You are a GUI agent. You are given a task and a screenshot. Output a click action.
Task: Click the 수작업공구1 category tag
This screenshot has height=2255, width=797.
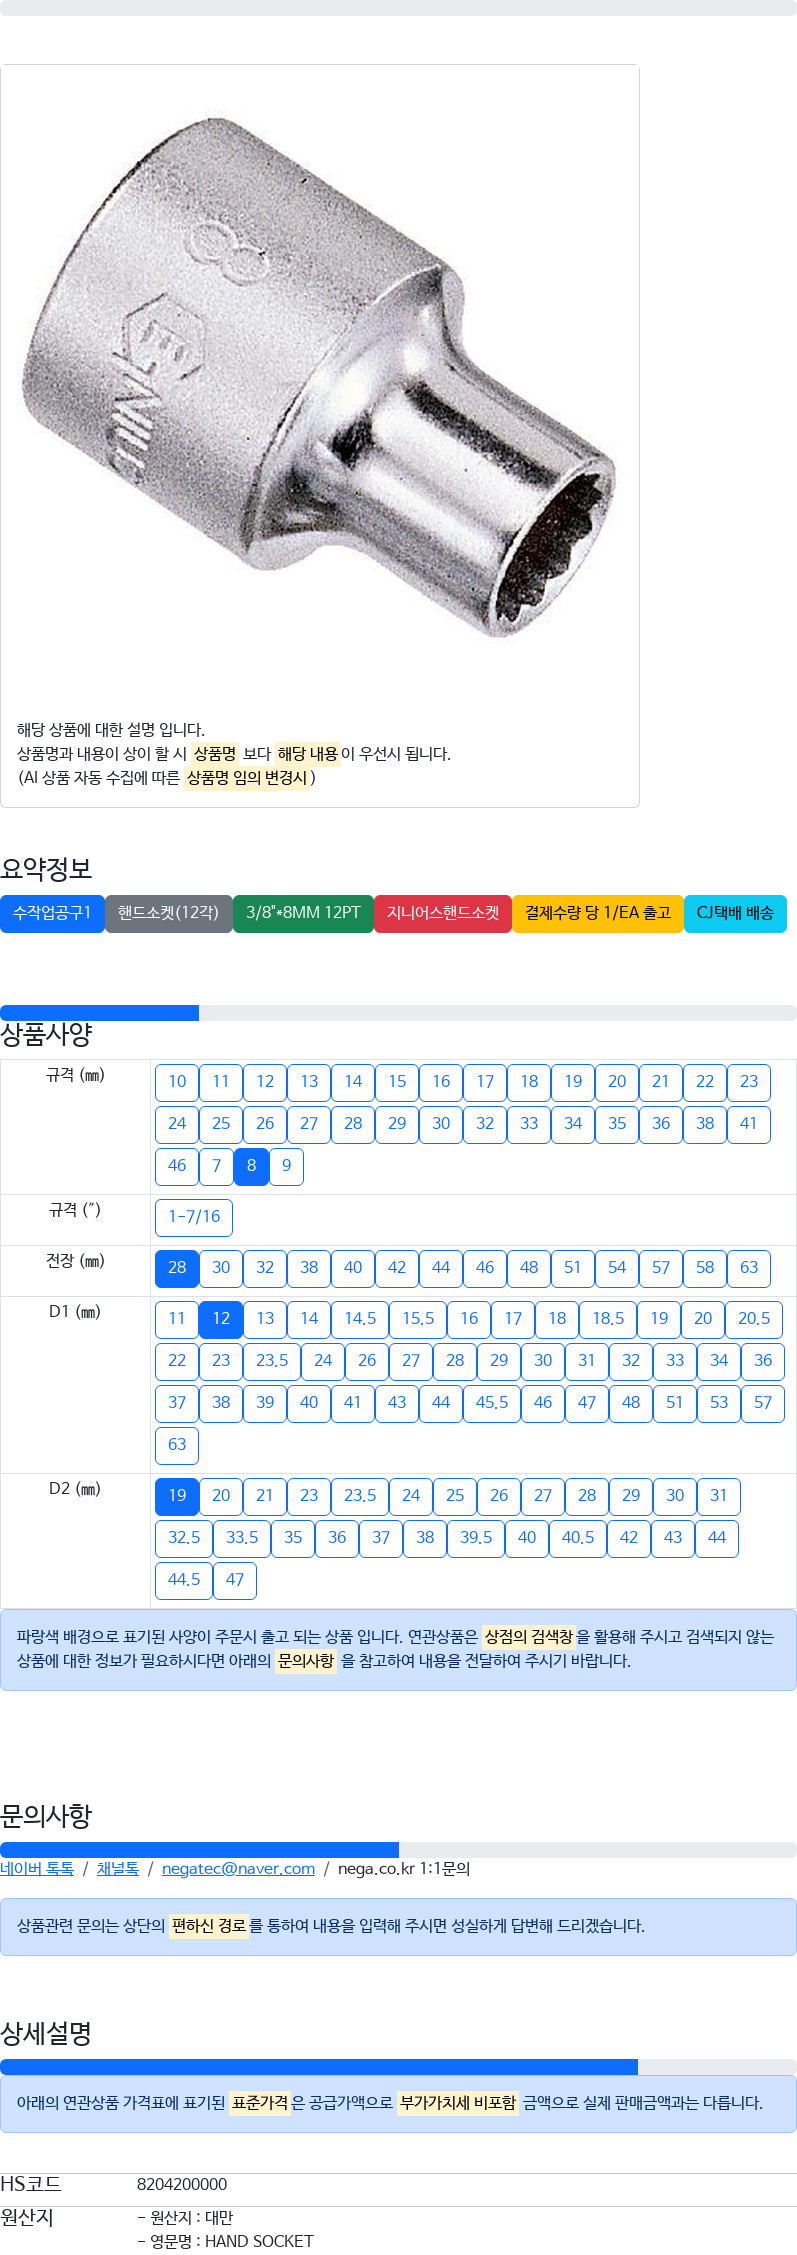pyautogui.click(x=52, y=913)
